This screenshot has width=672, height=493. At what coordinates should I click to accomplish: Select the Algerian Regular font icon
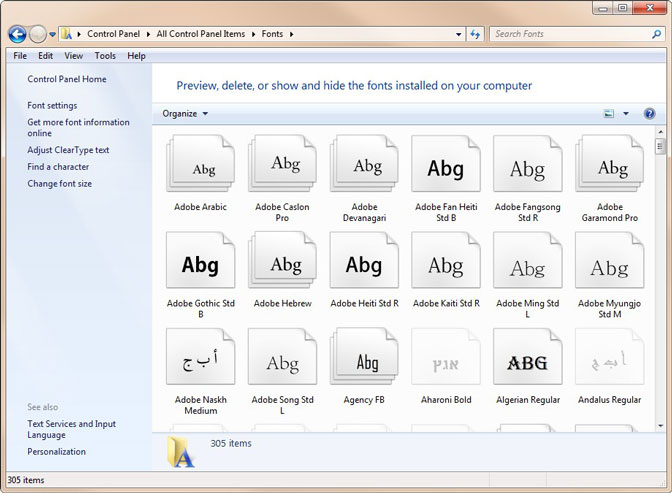(x=528, y=356)
